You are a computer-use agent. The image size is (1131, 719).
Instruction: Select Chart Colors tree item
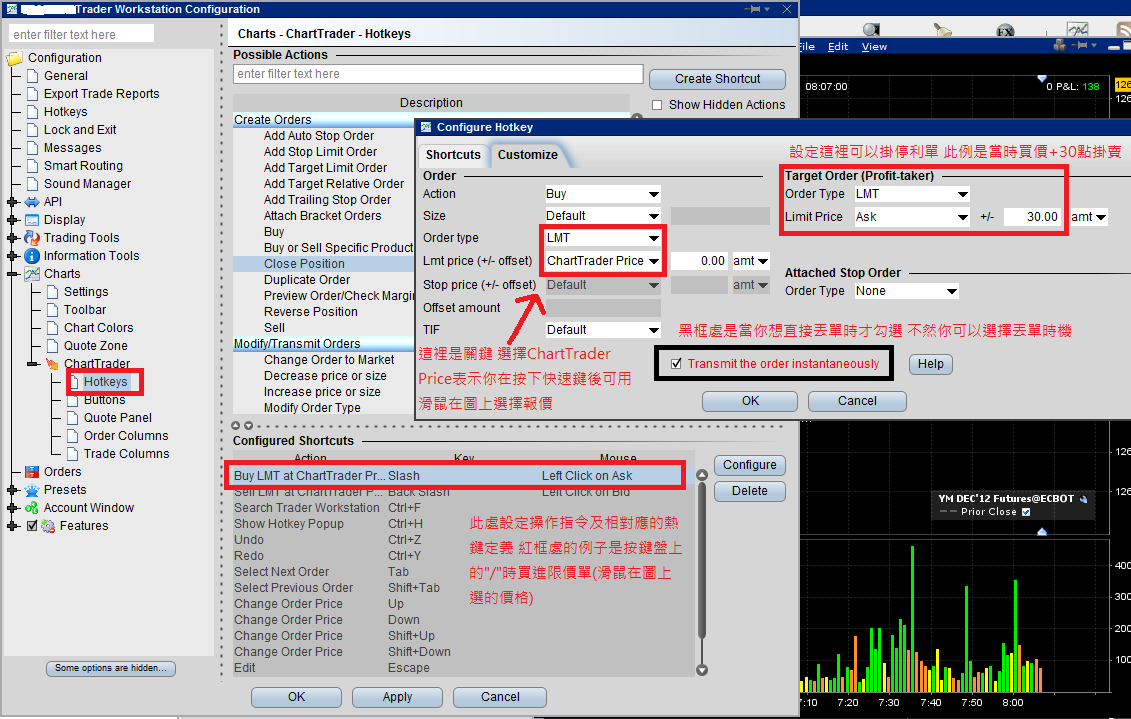click(x=98, y=327)
